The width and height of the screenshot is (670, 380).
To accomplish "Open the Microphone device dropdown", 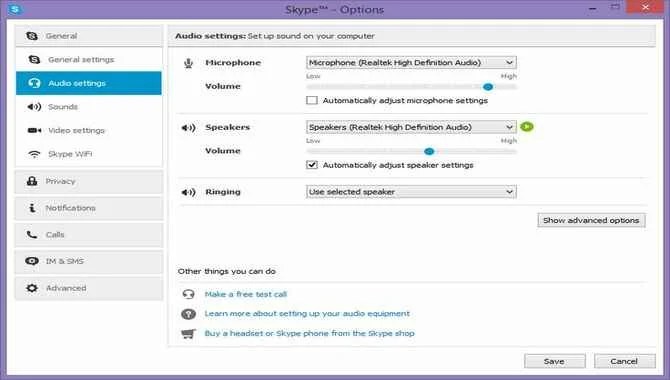I will click(x=411, y=62).
